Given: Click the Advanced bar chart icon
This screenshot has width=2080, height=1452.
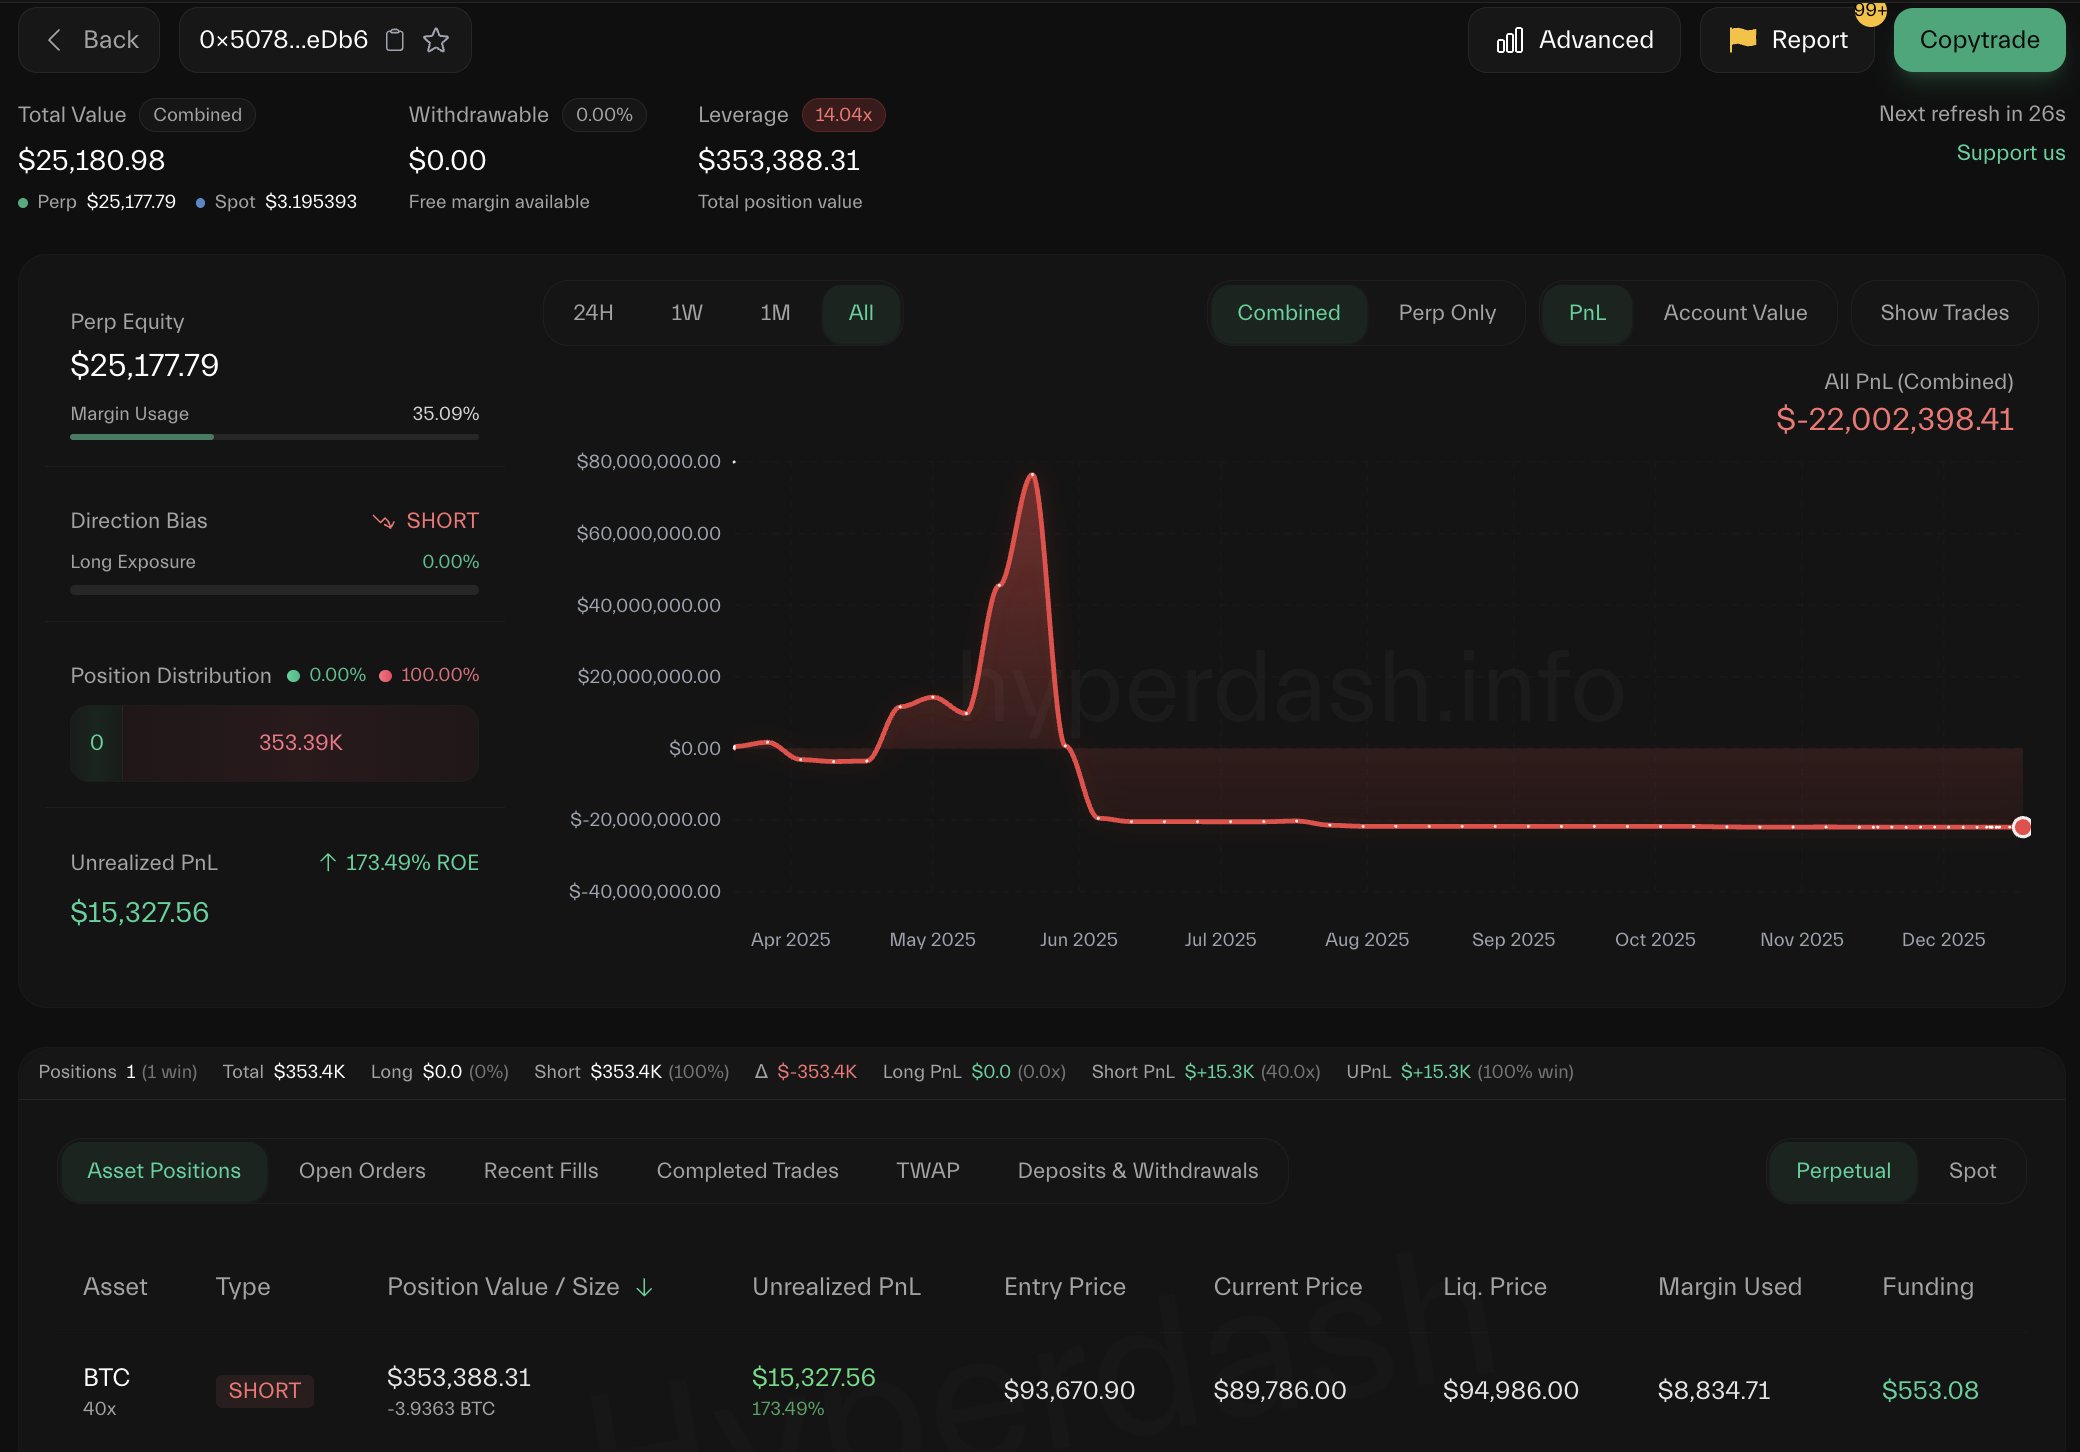Looking at the screenshot, I should (x=1510, y=40).
